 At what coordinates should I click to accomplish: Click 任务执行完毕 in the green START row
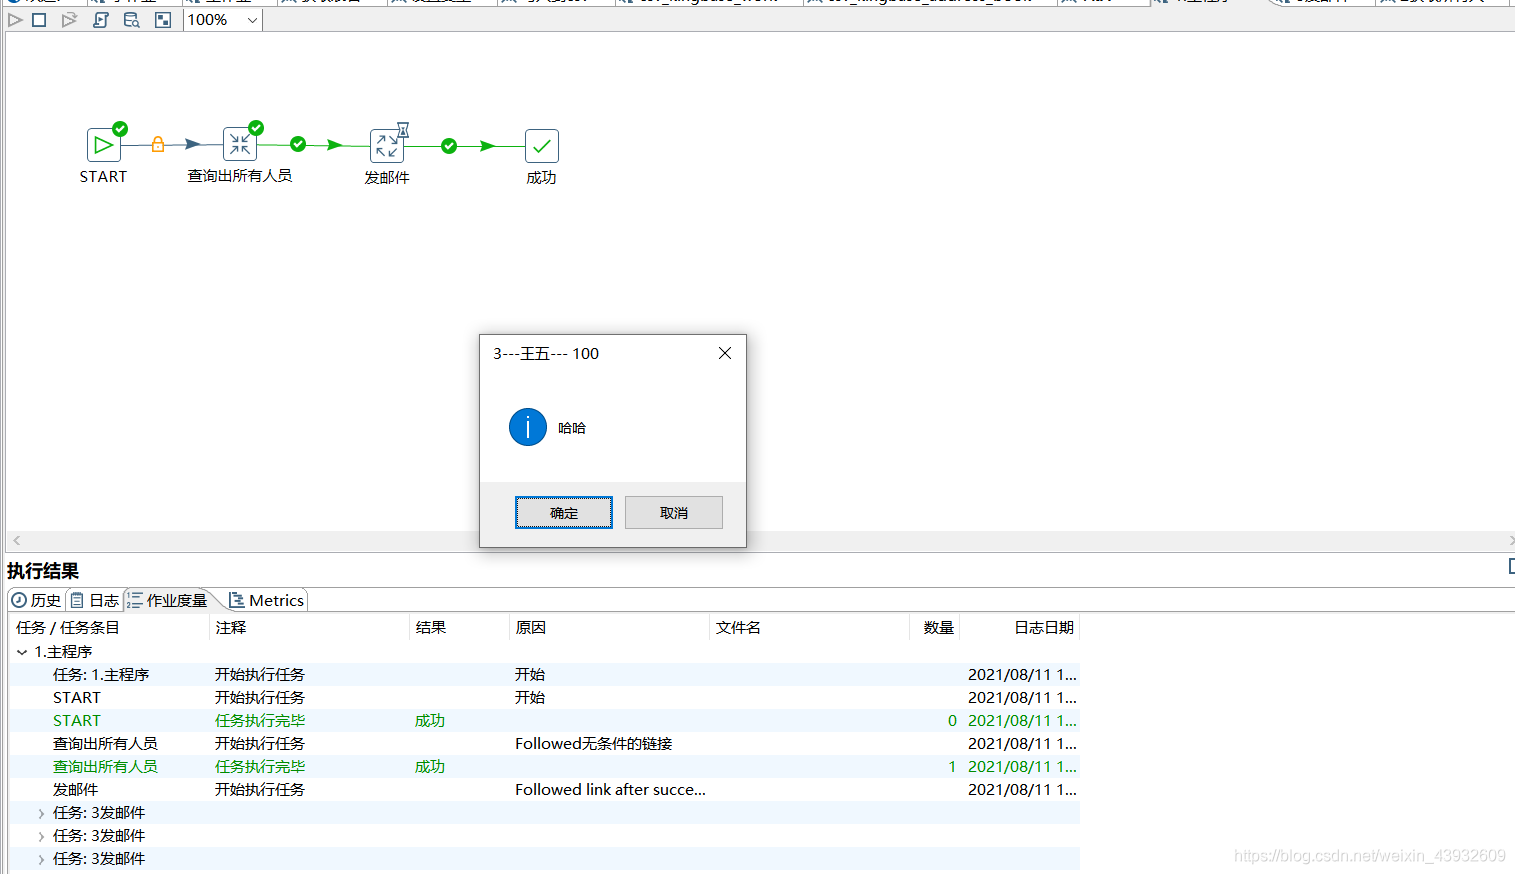click(260, 720)
